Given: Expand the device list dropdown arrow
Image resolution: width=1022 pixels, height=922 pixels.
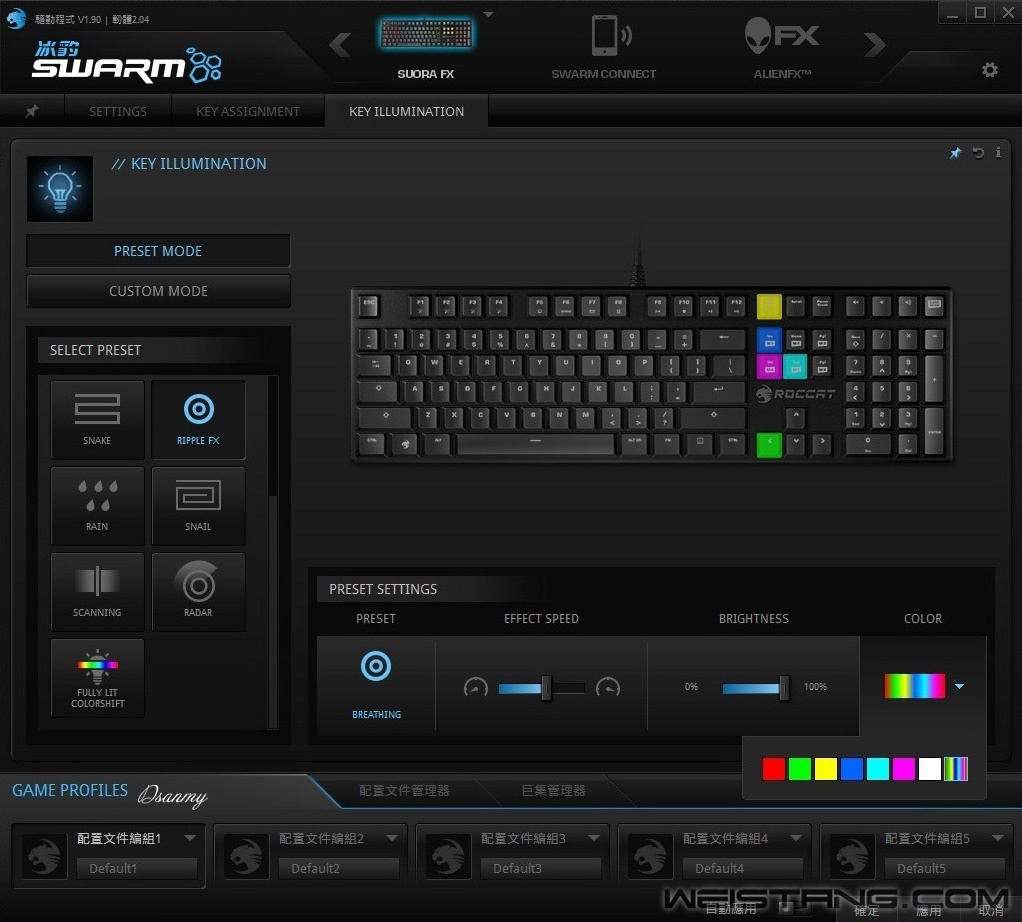Looking at the screenshot, I should pyautogui.click(x=489, y=14).
